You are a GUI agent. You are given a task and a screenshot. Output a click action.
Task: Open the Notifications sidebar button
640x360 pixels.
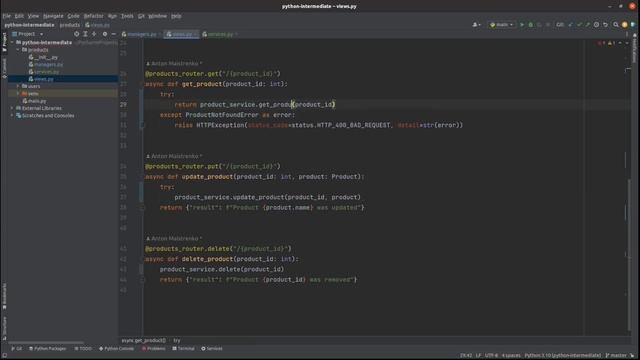[x=635, y=48]
